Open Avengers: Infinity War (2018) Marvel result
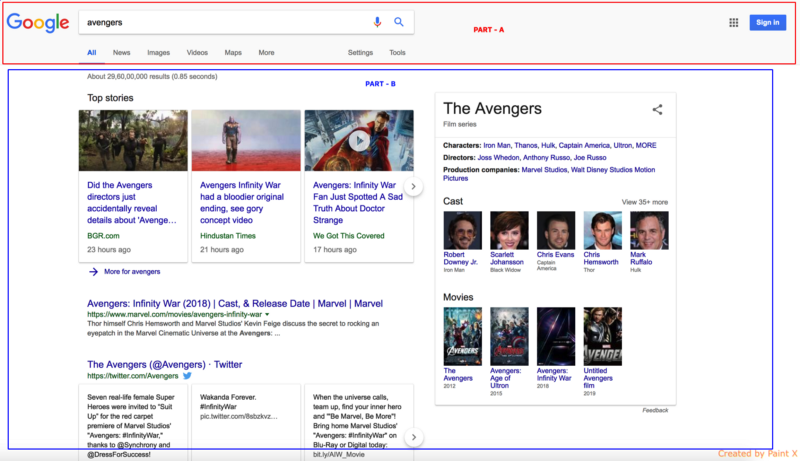The width and height of the screenshot is (800, 461). [x=235, y=303]
